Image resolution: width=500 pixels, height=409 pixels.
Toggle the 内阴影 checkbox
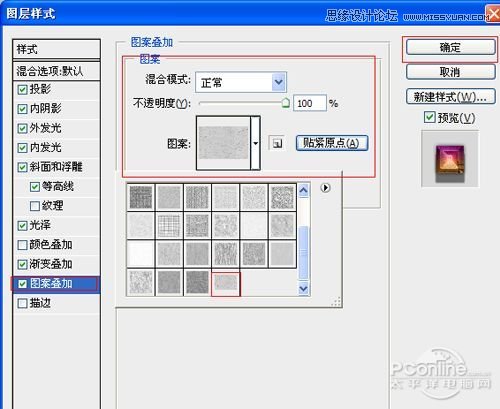22,109
